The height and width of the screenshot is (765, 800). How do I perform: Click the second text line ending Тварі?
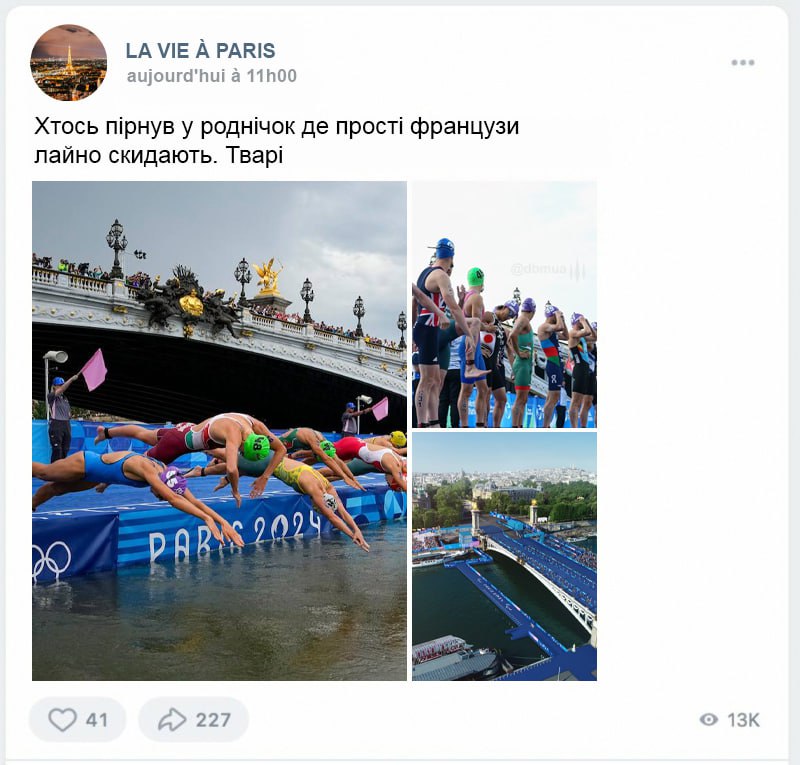(159, 155)
